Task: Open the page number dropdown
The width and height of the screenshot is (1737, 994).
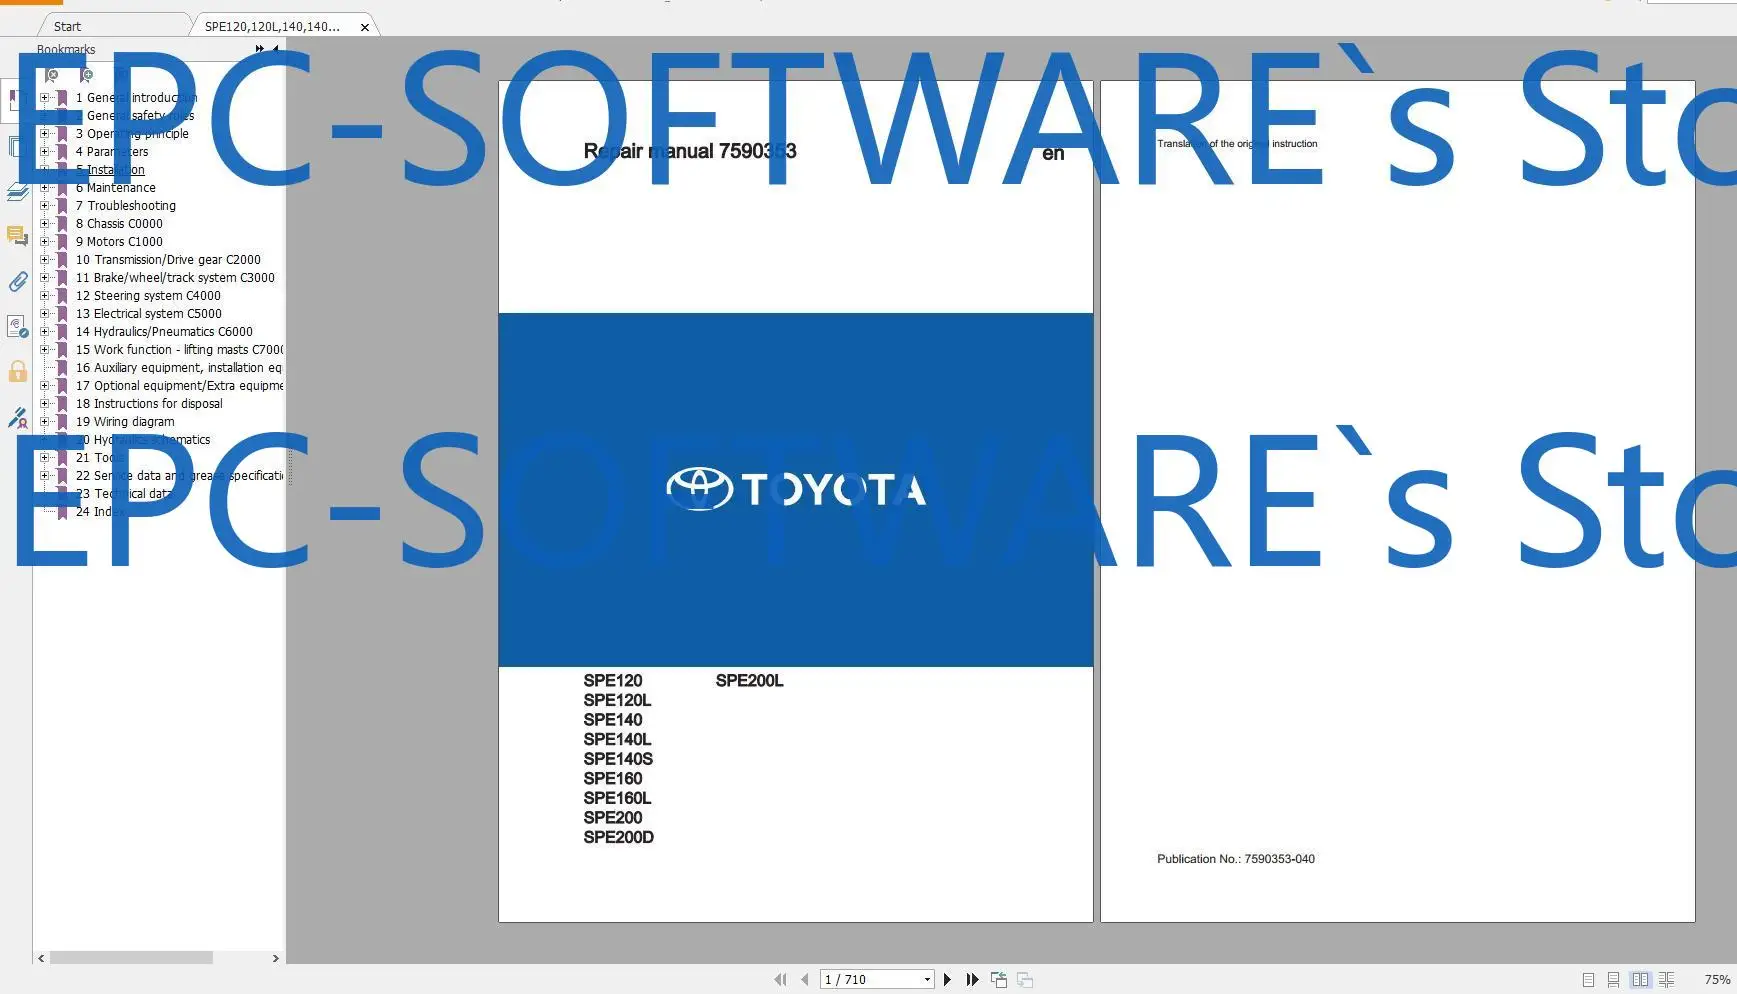Action: click(927, 980)
